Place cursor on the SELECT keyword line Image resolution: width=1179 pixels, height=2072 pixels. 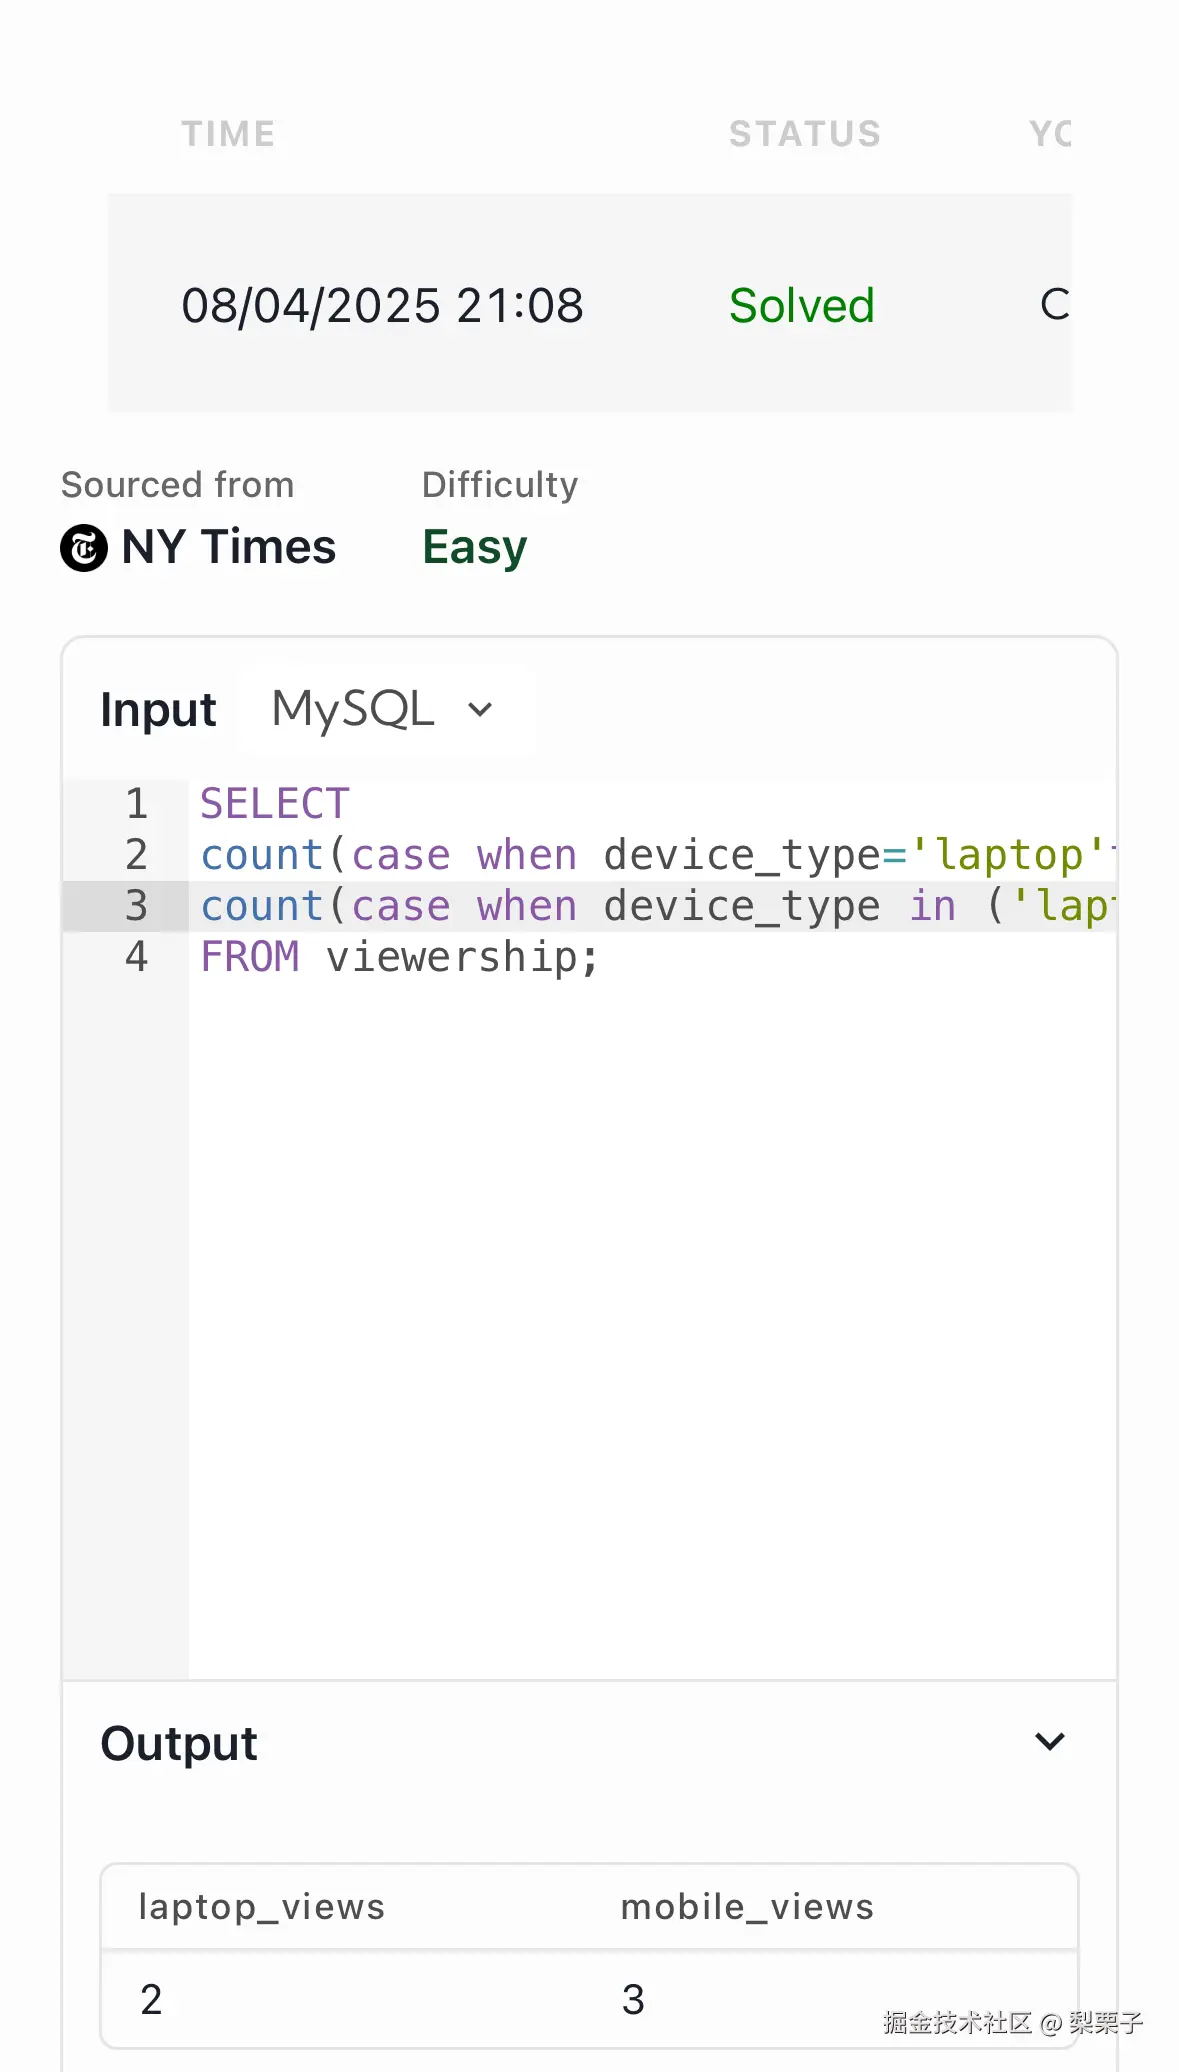[275, 804]
